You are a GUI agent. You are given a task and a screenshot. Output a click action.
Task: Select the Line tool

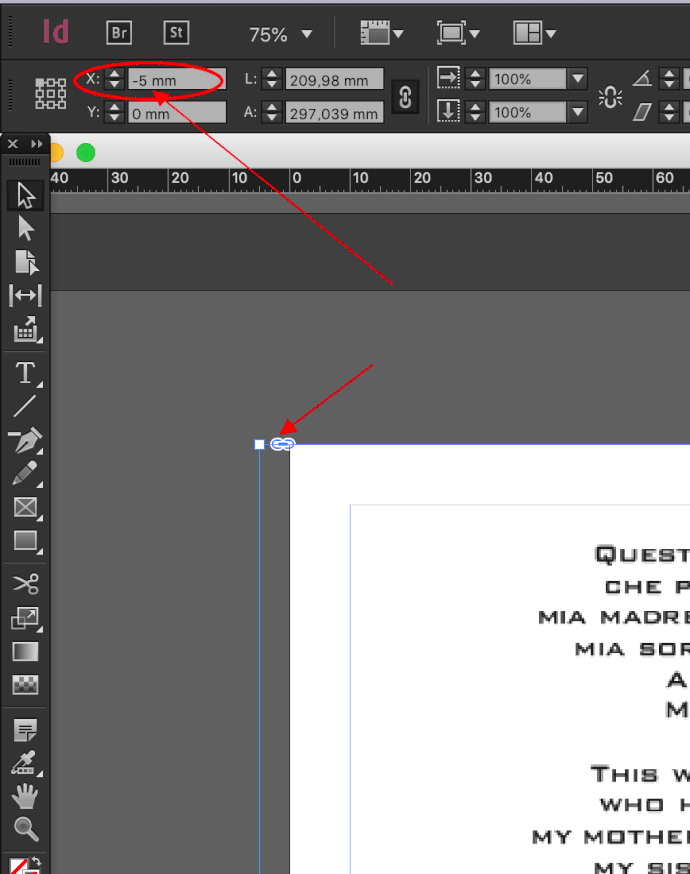[26, 406]
